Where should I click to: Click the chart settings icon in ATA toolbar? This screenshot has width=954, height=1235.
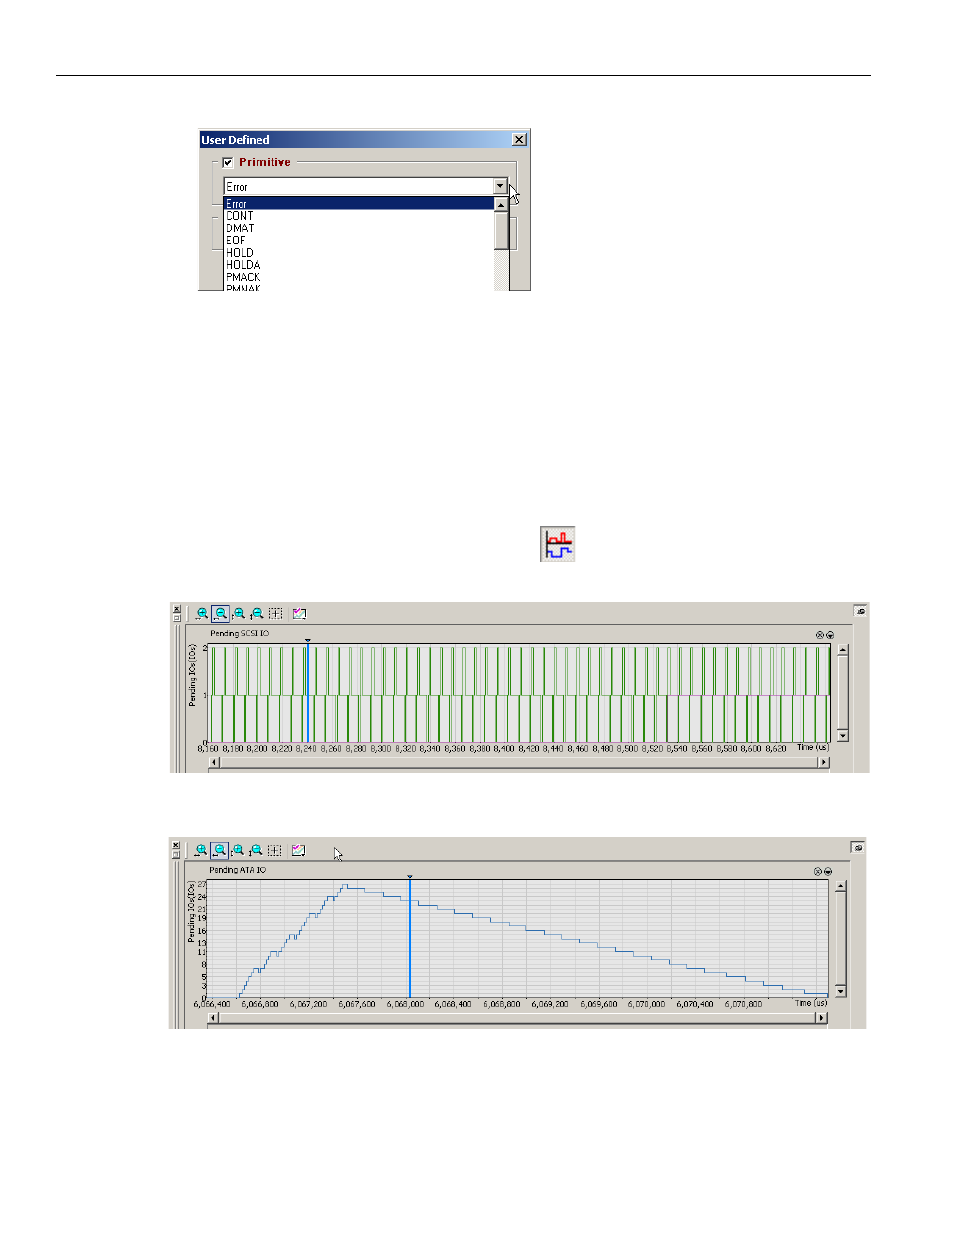coord(298,851)
